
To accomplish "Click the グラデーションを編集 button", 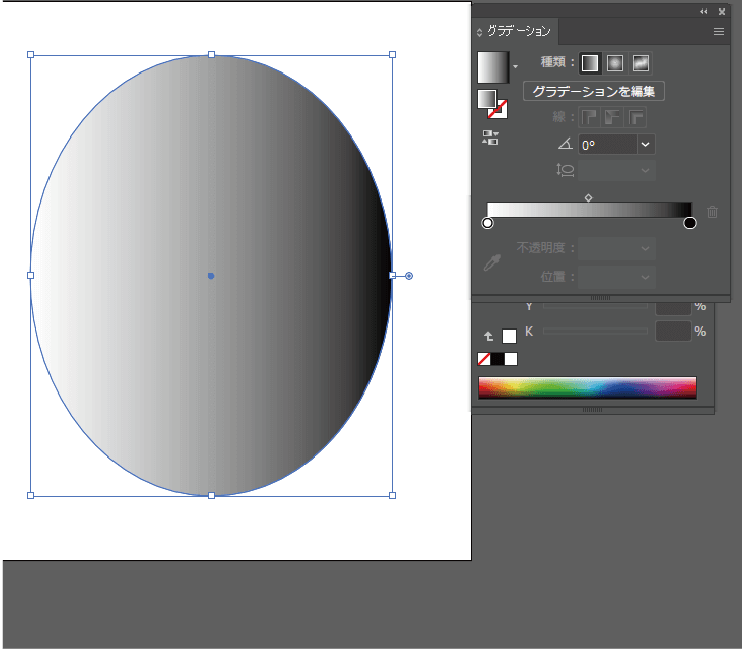I will tap(593, 91).
